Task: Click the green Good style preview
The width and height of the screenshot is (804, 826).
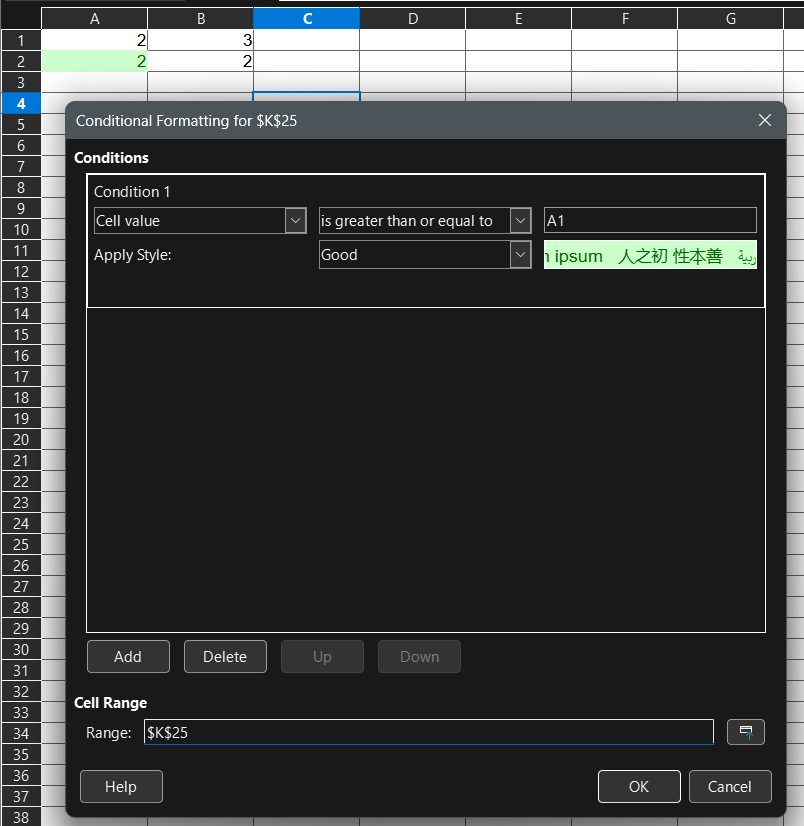Action: coord(649,255)
